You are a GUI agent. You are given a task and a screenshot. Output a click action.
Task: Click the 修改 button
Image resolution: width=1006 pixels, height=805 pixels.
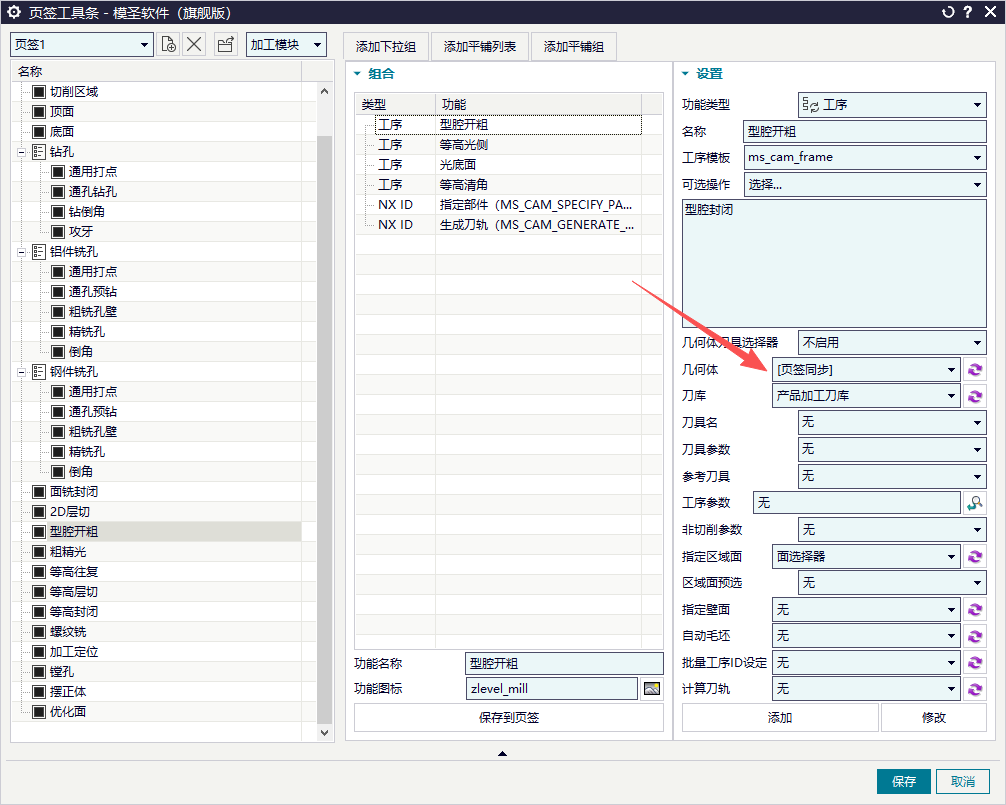[x=934, y=718]
